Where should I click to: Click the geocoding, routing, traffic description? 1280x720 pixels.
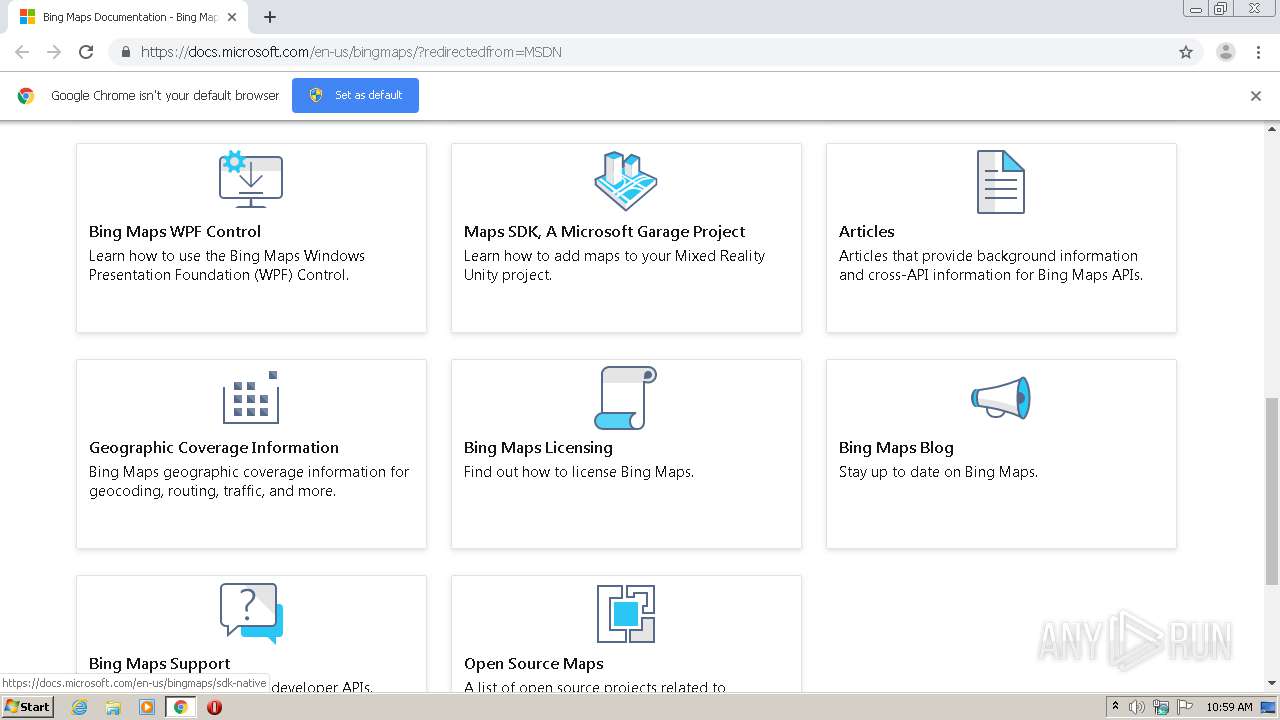249,481
